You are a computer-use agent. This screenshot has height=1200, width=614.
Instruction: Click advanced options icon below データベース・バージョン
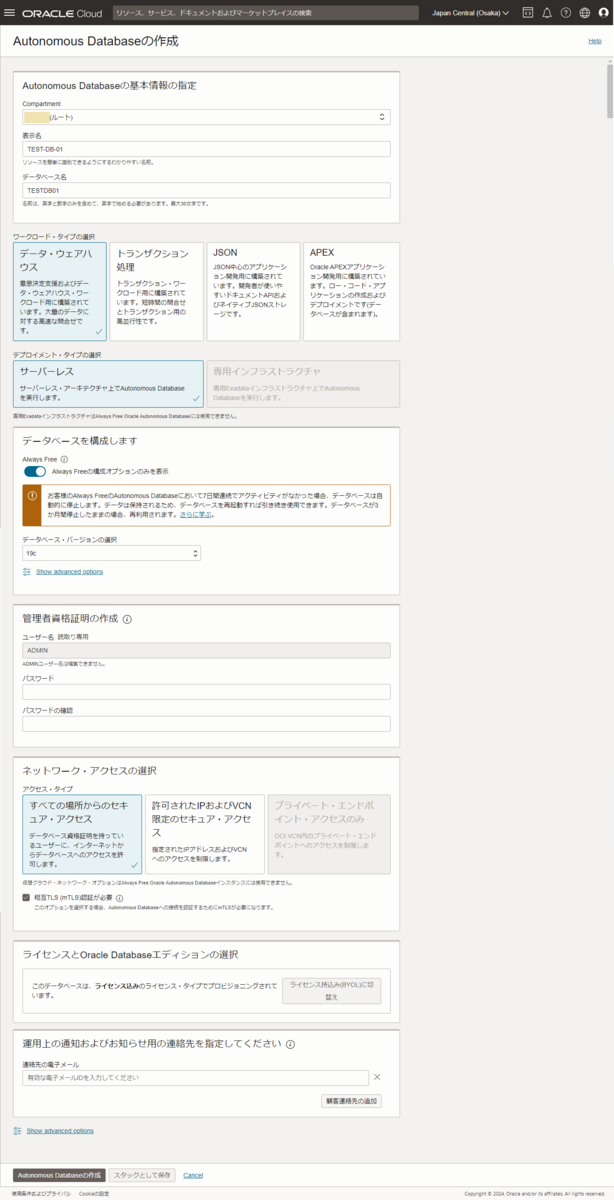27,572
